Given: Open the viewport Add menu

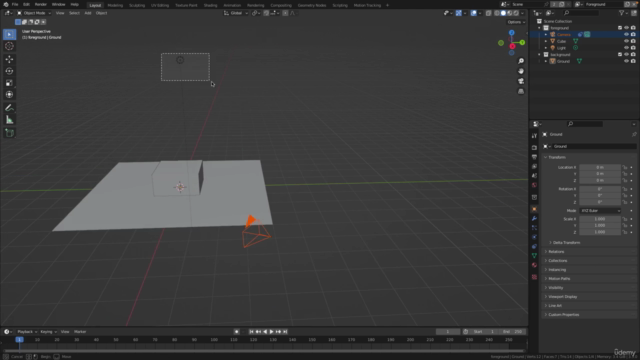Looking at the screenshot, I should 88,13.
